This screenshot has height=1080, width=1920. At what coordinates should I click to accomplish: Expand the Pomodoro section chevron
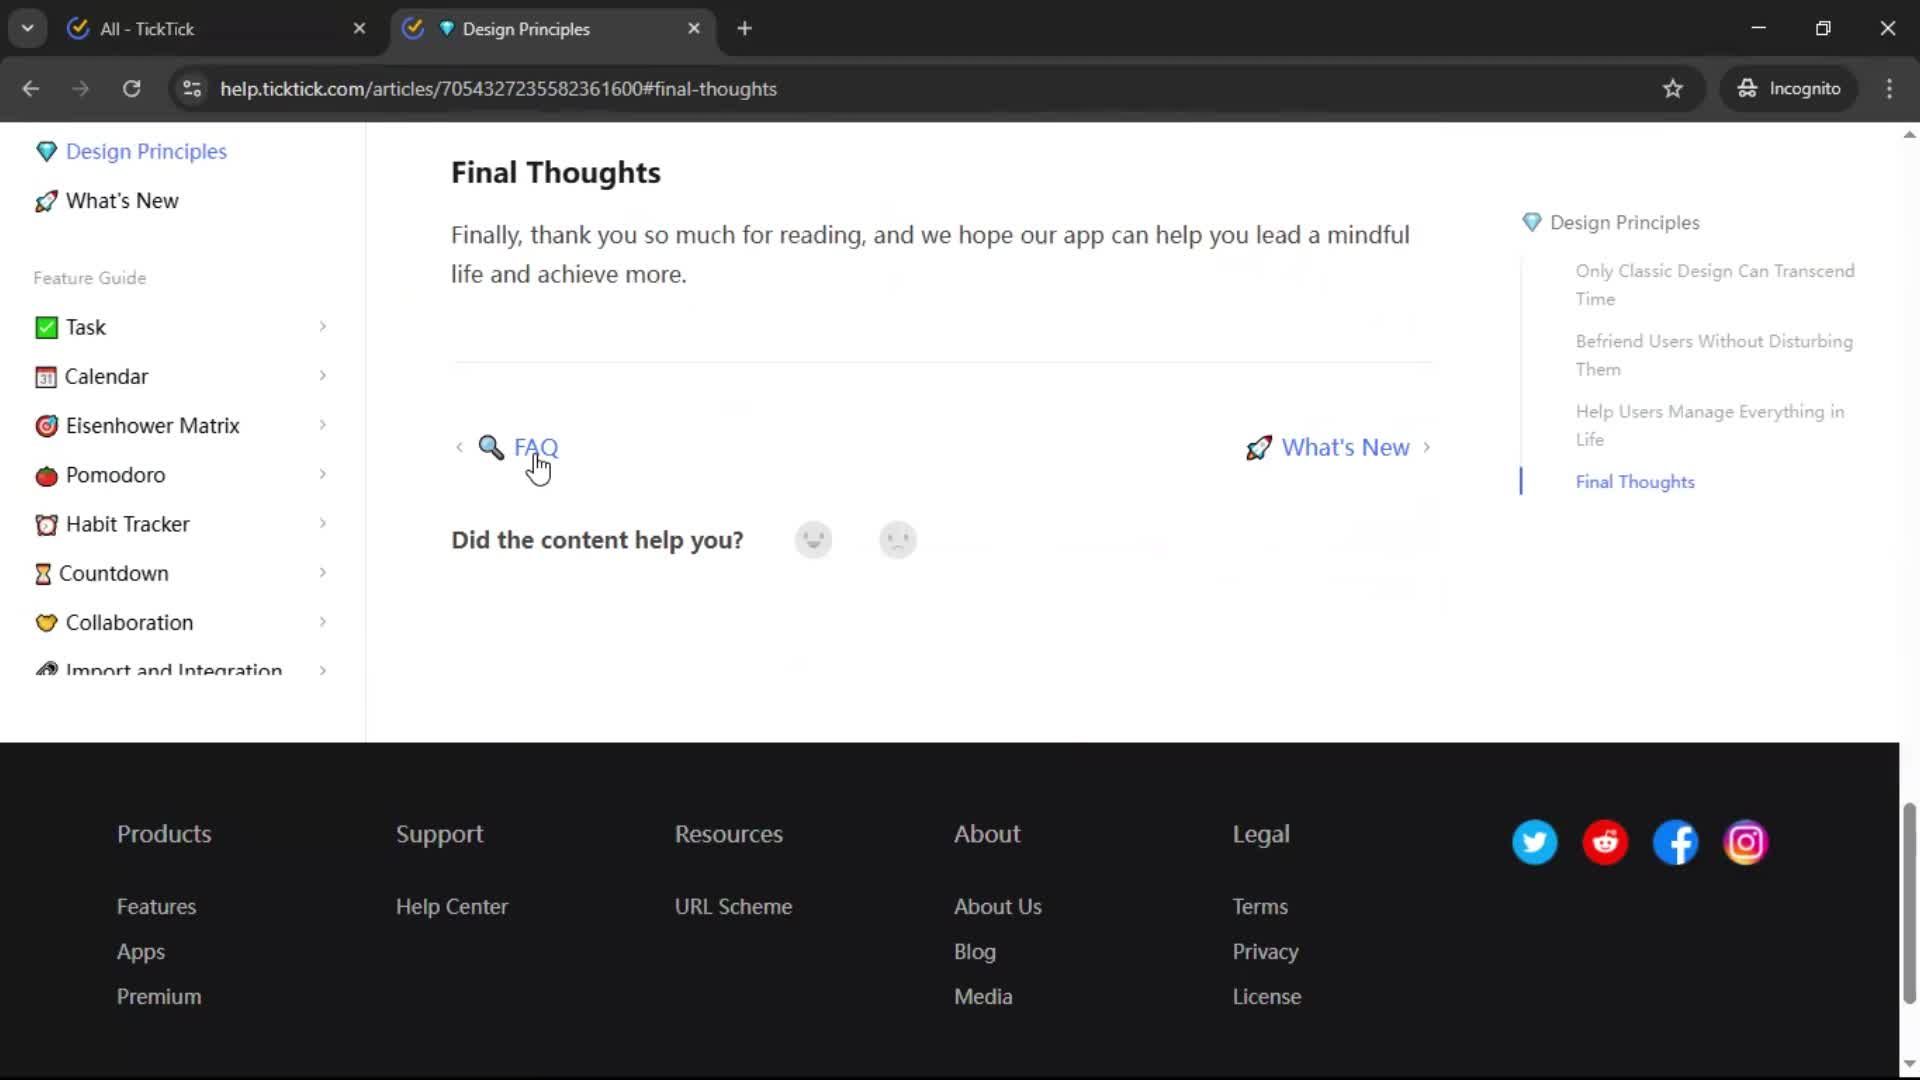(x=322, y=474)
